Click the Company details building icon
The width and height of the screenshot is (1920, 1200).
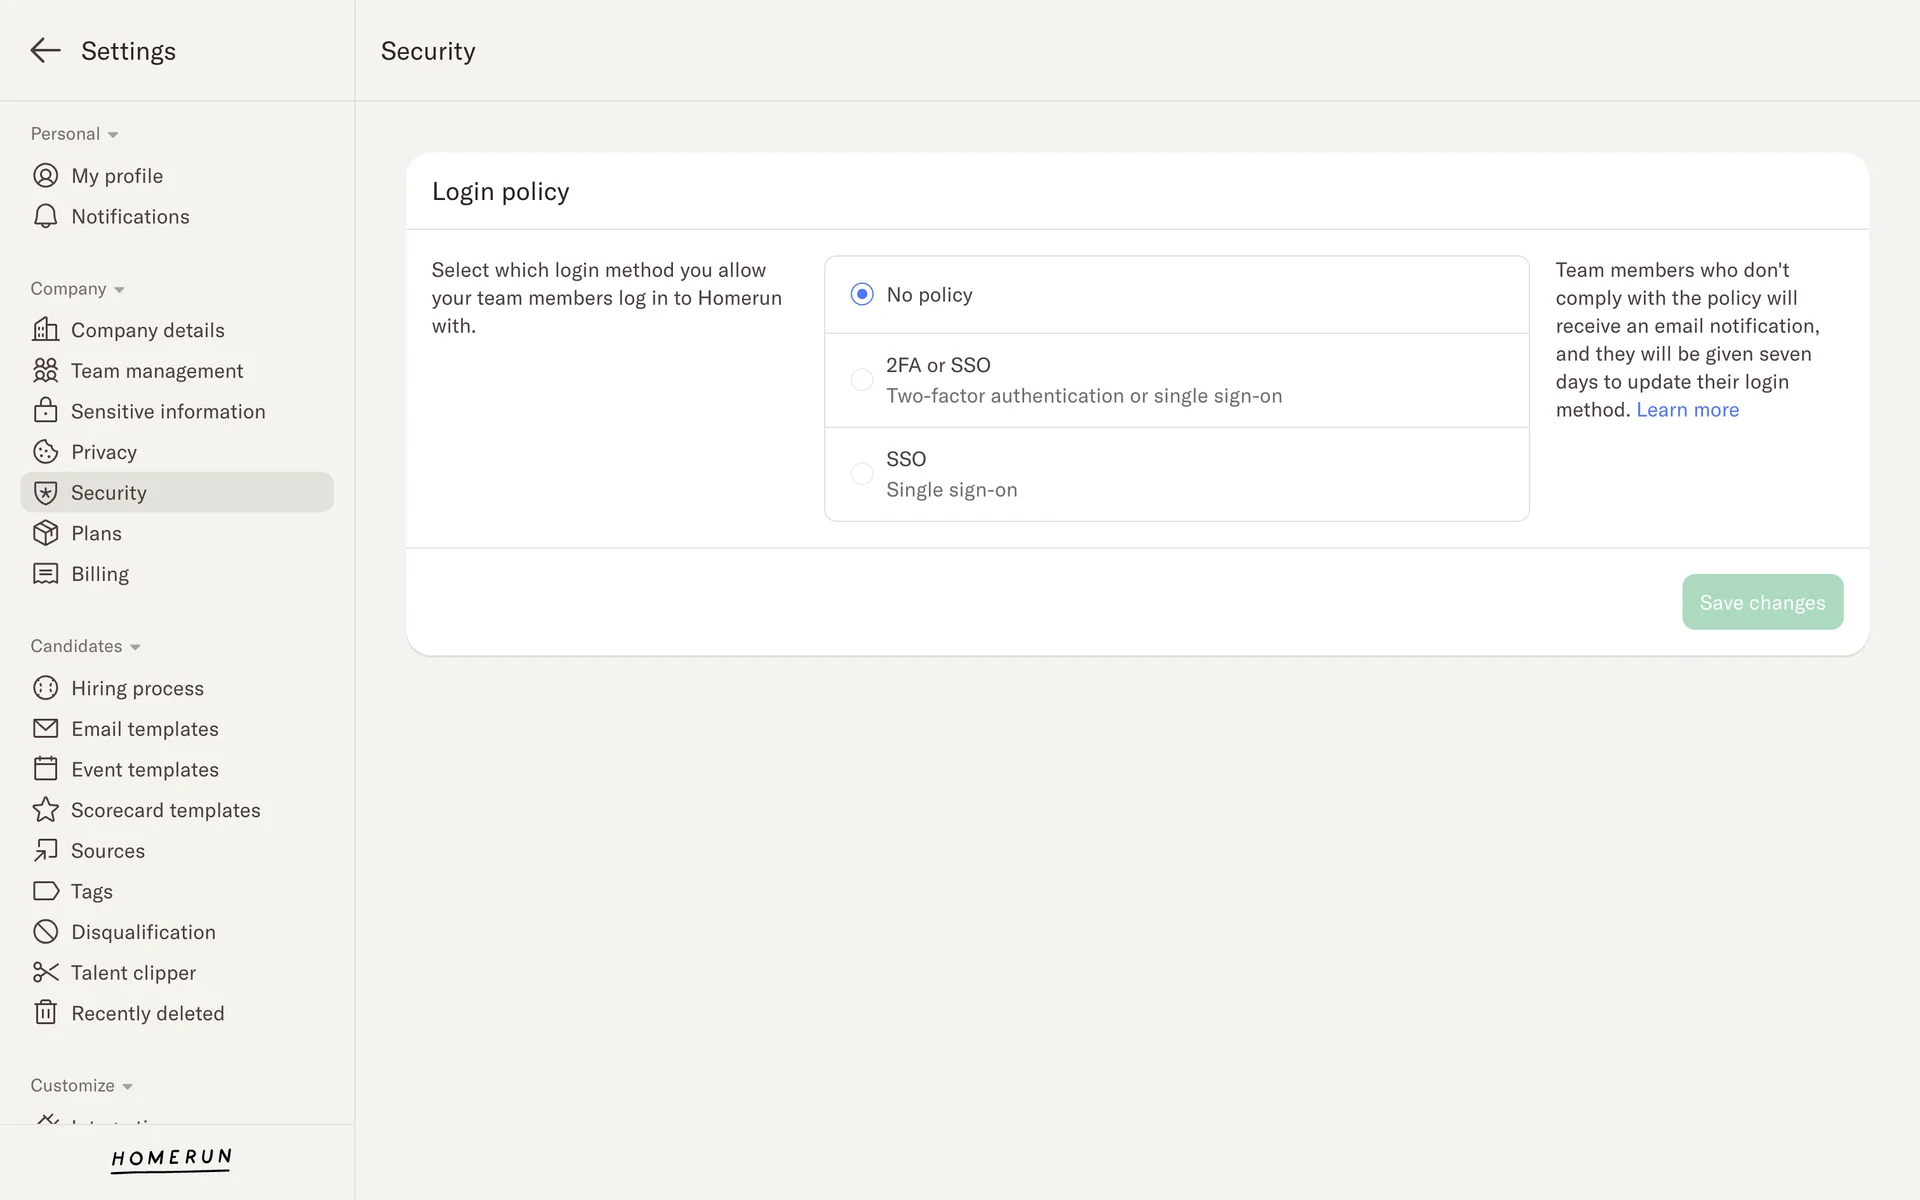(x=45, y=330)
